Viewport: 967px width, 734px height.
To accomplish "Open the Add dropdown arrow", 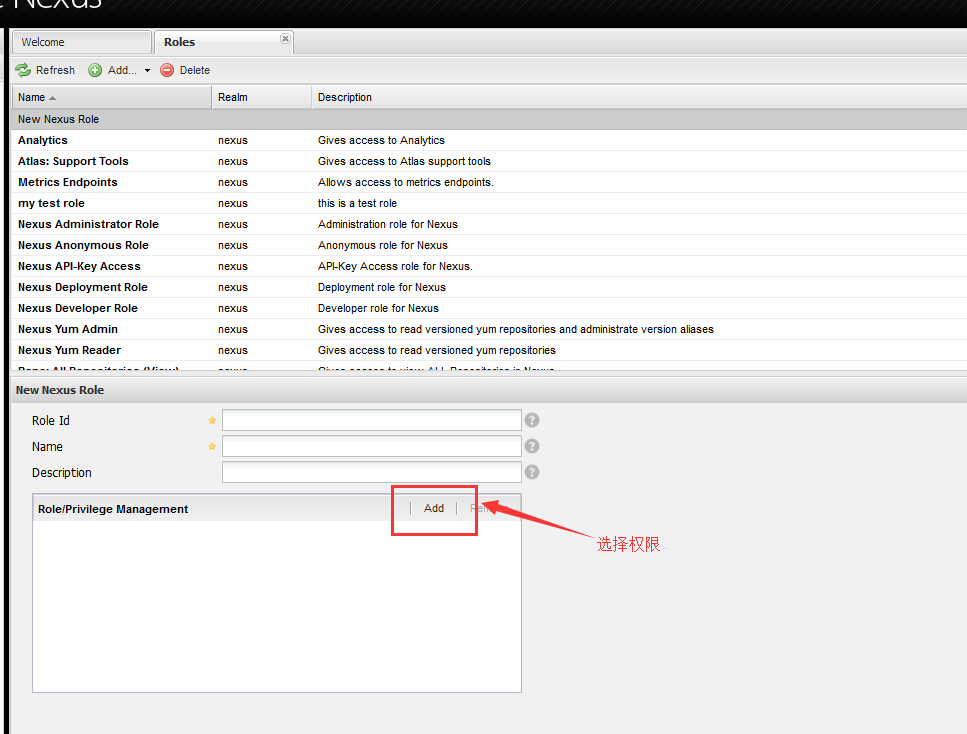I will click(x=147, y=70).
